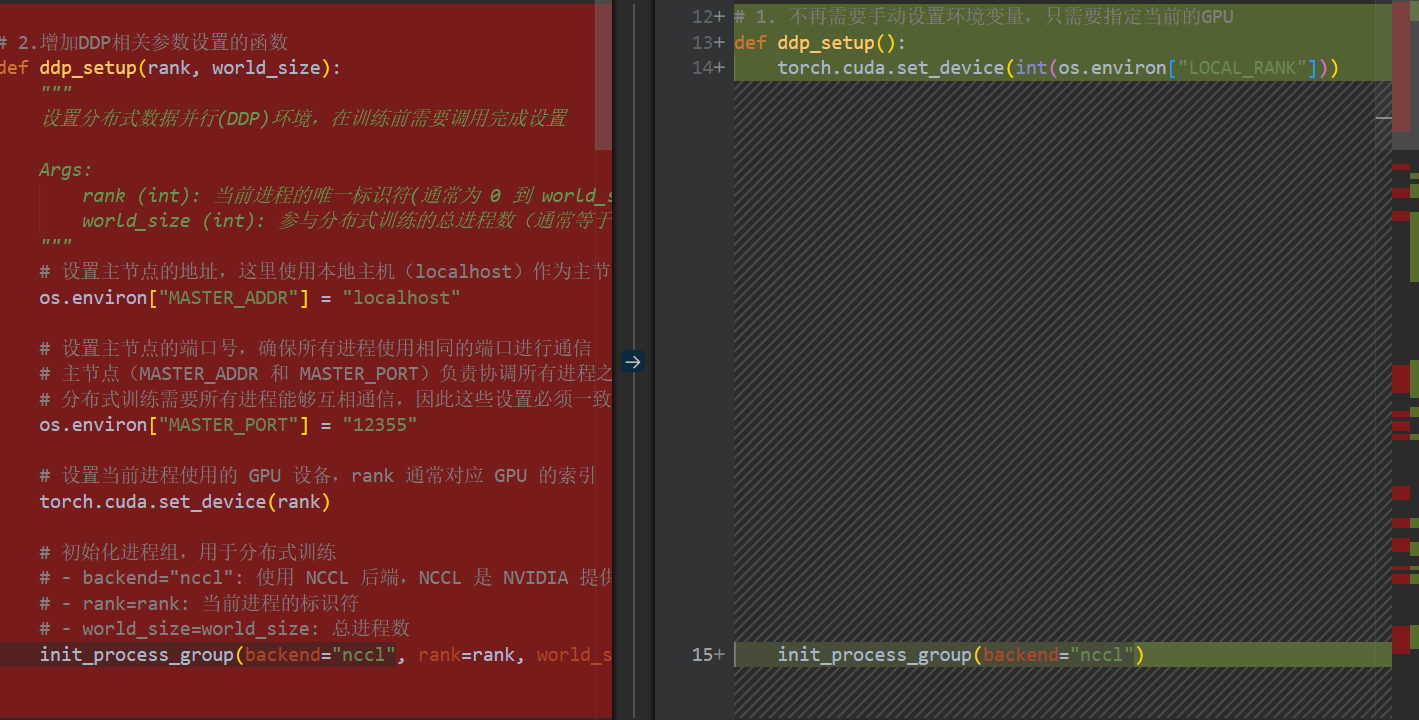Click the left diff pane vertical scrollbar thumb

[x=603, y=75]
